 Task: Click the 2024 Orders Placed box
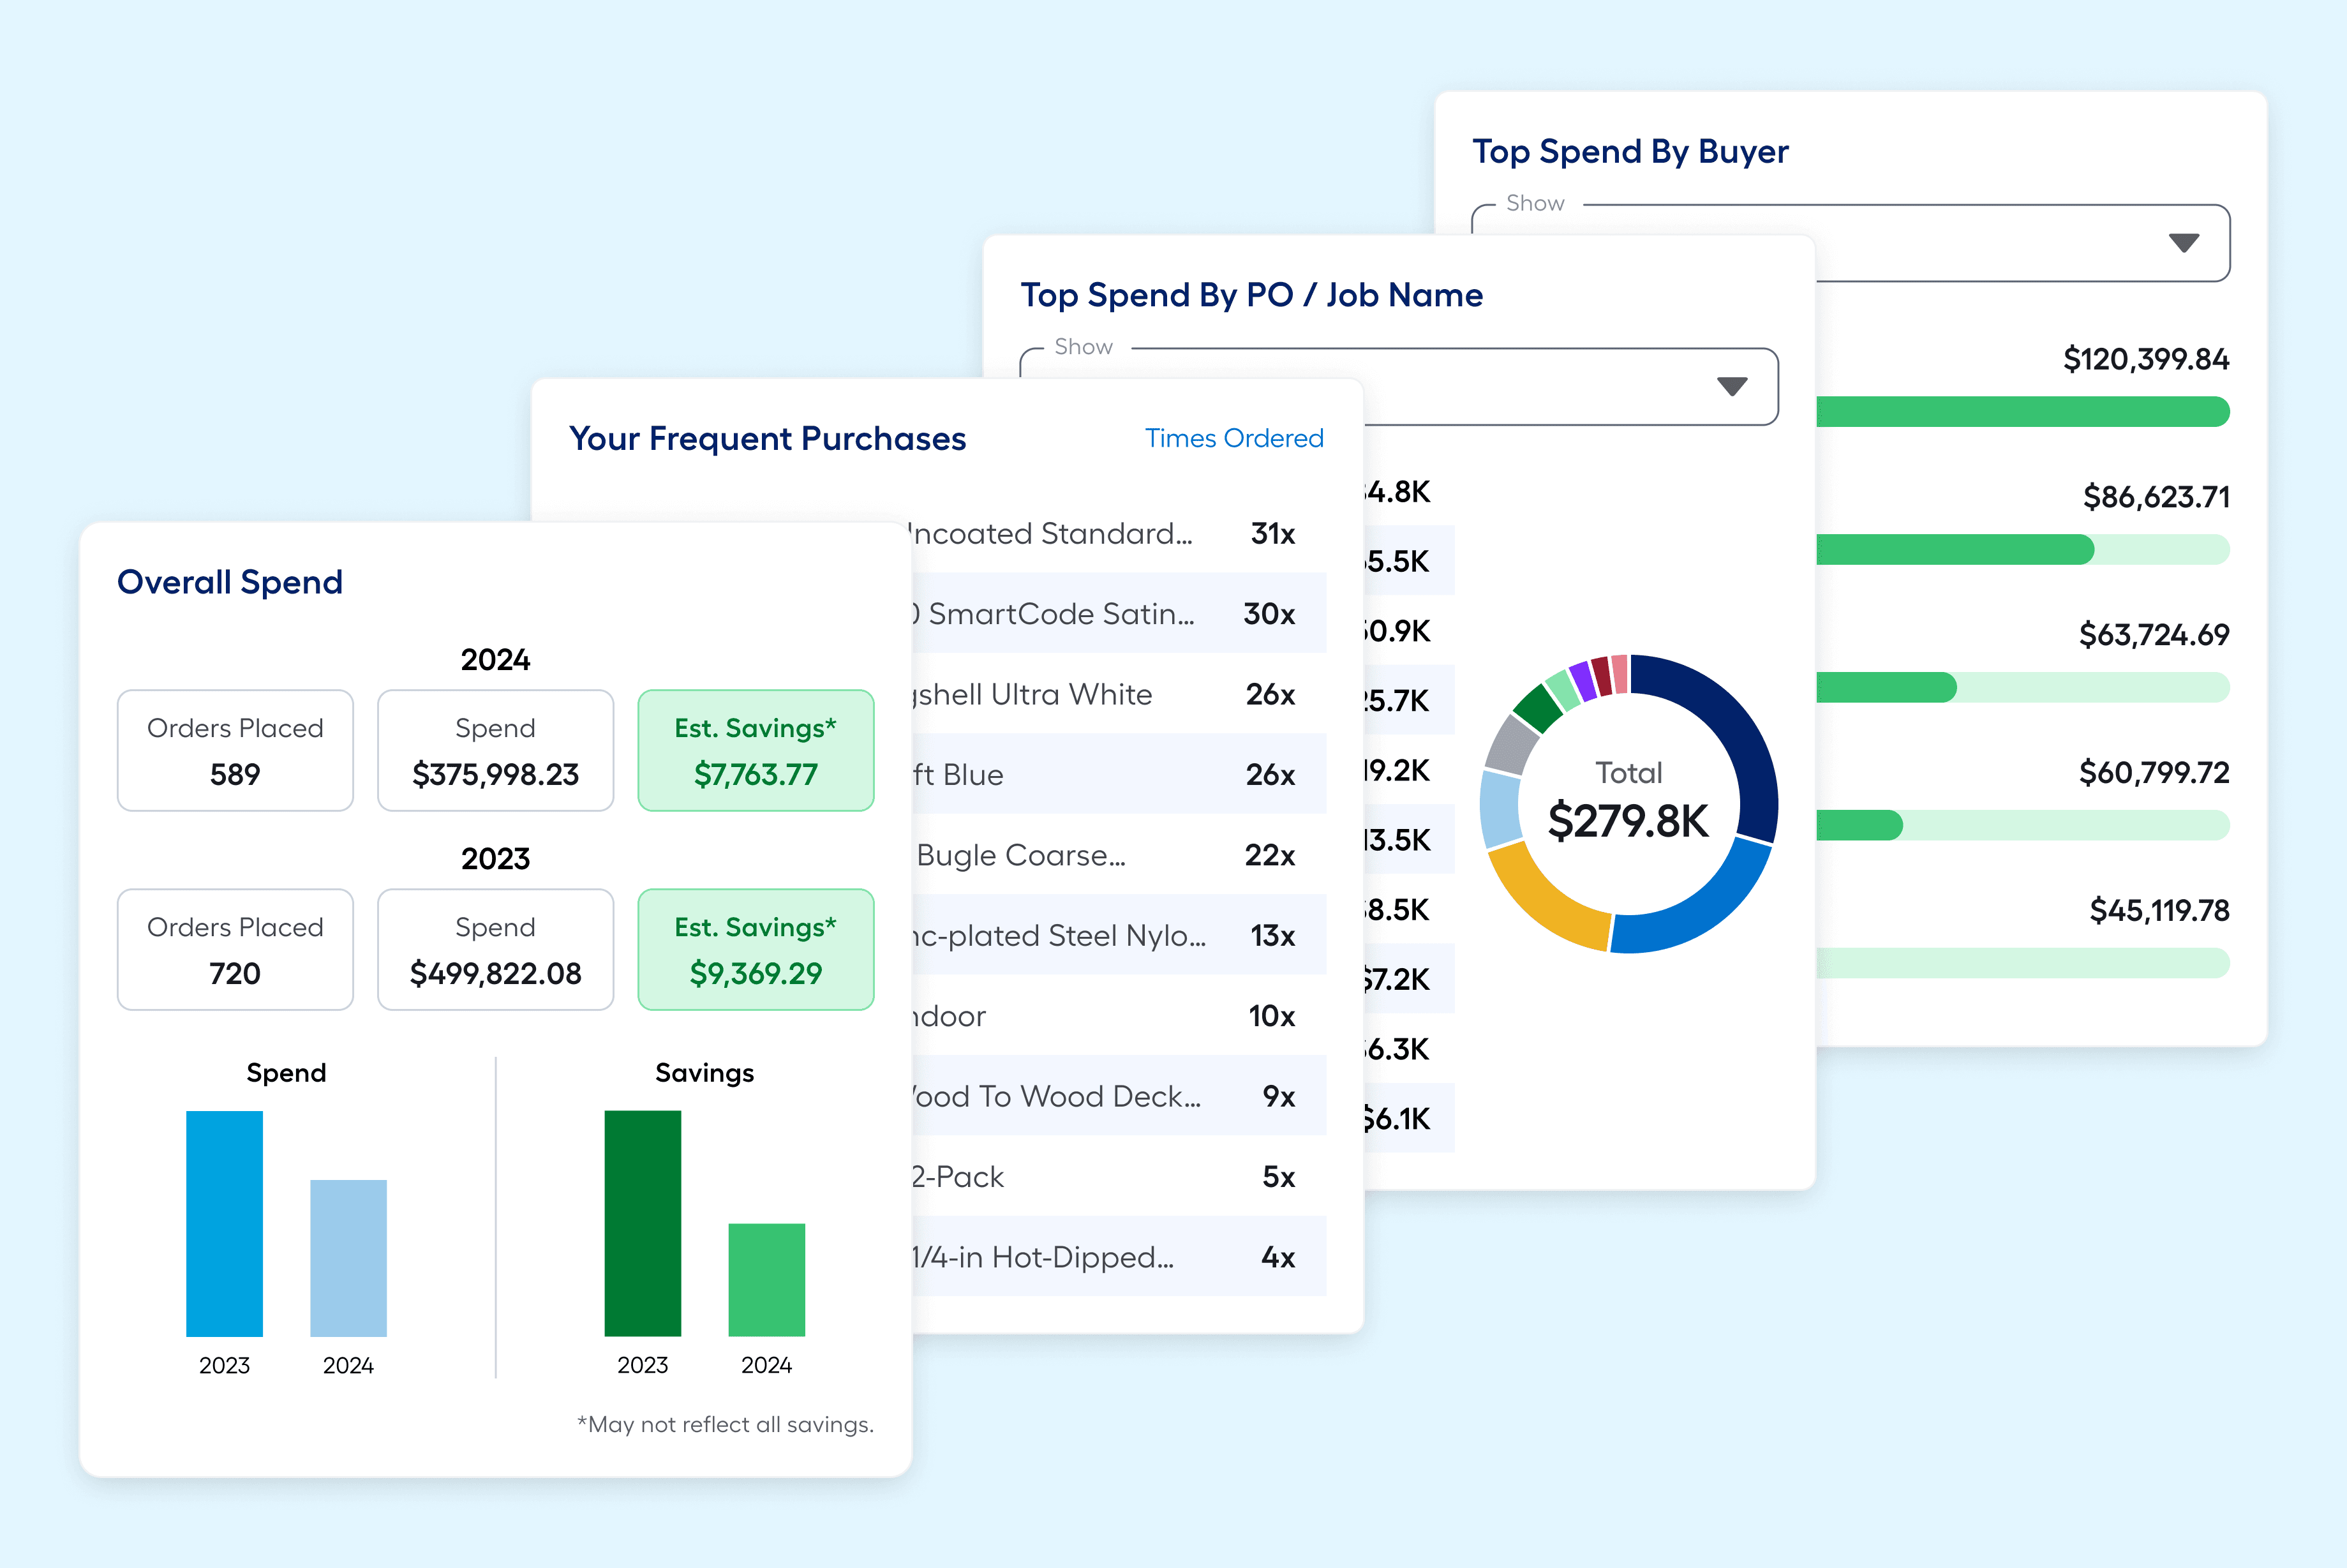tap(235, 750)
